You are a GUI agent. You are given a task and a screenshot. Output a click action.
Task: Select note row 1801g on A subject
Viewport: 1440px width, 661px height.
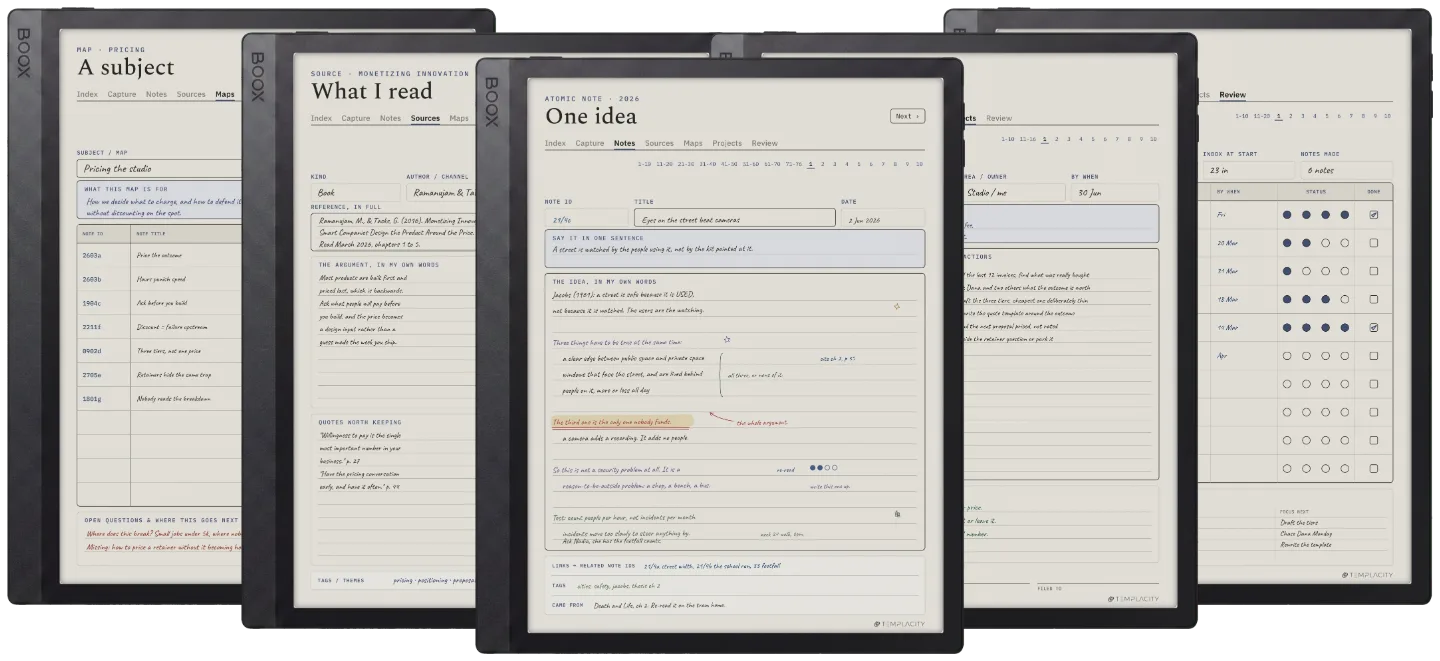click(x=160, y=399)
